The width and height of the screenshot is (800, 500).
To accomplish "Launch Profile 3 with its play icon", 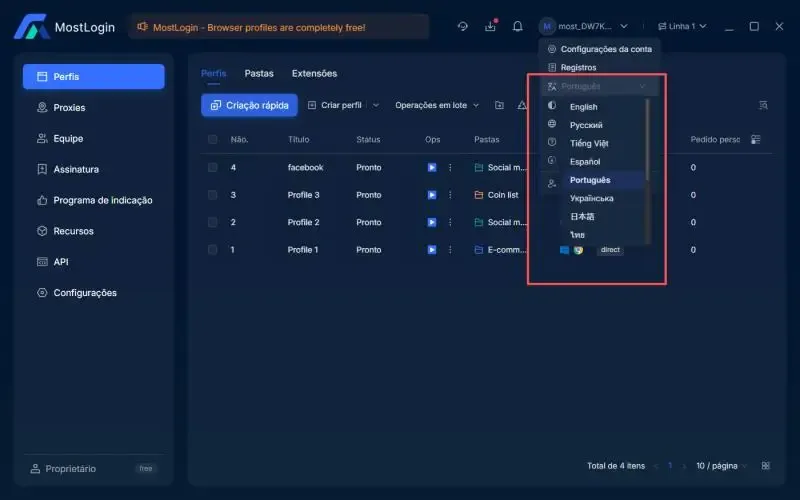I will click(432, 195).
